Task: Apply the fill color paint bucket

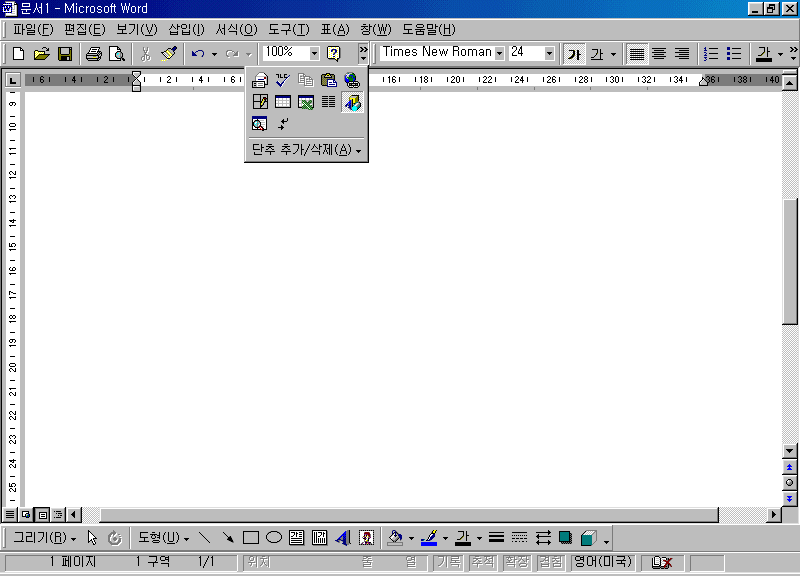Action: [x=395, y=538]
